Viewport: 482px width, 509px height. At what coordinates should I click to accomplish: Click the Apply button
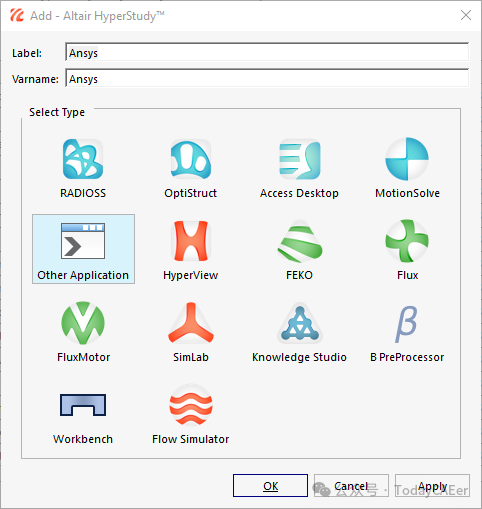pos(432,486)
